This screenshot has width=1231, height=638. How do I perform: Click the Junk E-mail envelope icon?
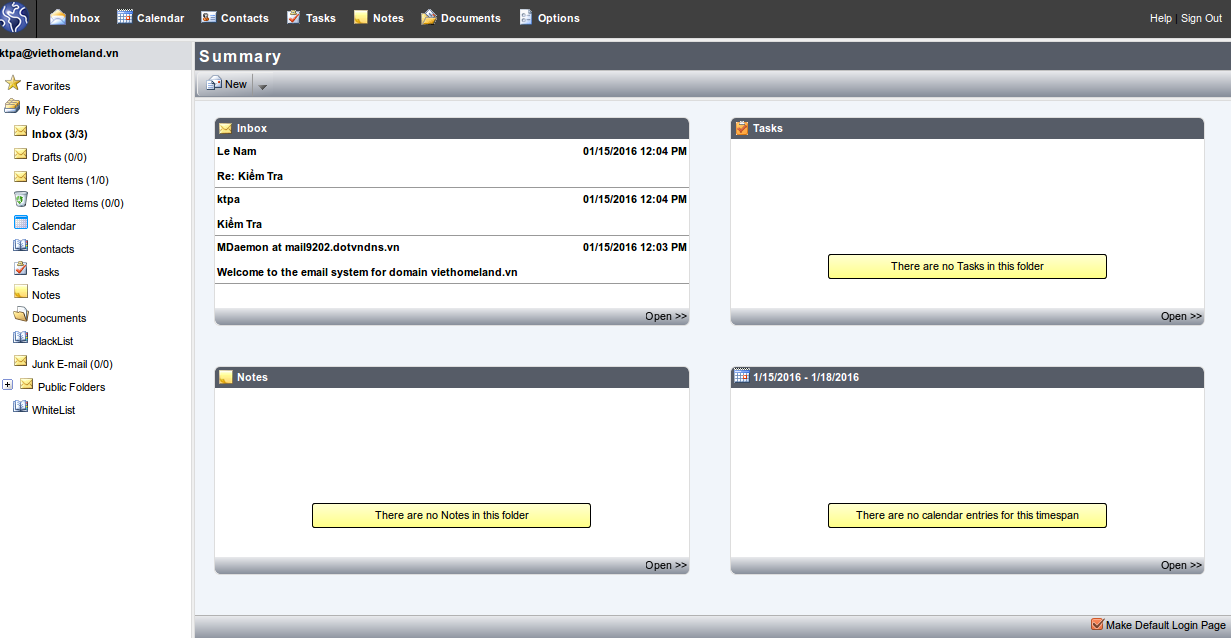coord(21,362)
